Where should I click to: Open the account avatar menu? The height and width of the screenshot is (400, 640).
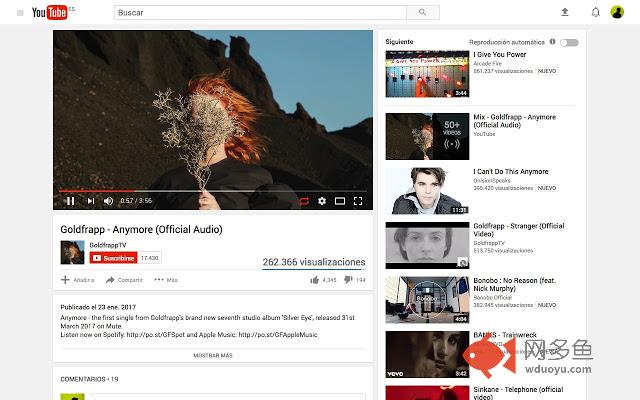coord(617,12)
